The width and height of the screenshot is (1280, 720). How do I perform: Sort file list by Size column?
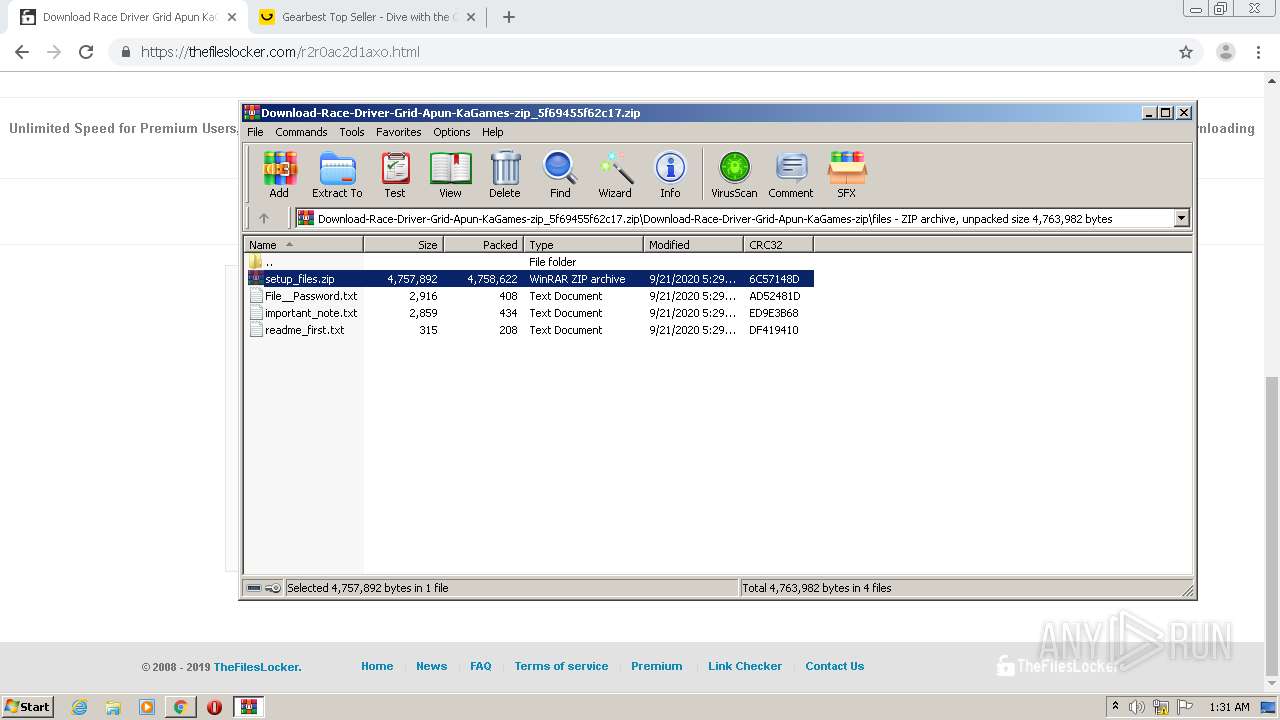click(404, 244)
